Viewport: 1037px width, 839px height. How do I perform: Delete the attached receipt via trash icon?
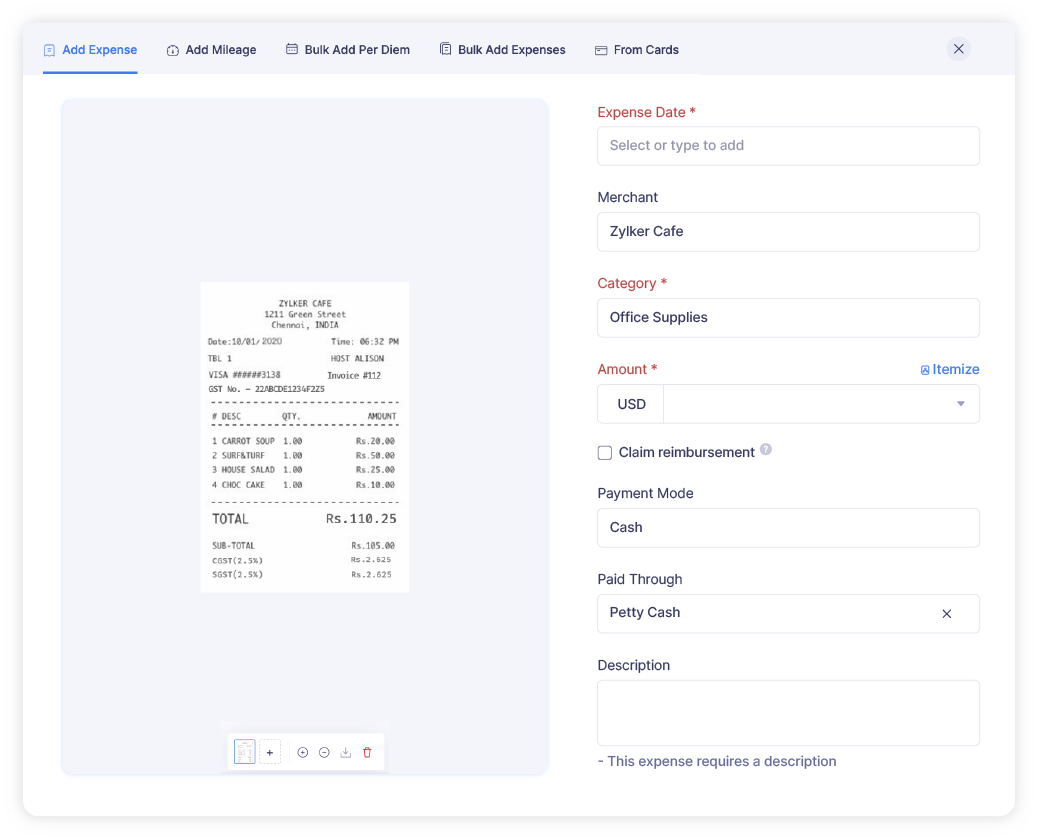tap(367, 752)
